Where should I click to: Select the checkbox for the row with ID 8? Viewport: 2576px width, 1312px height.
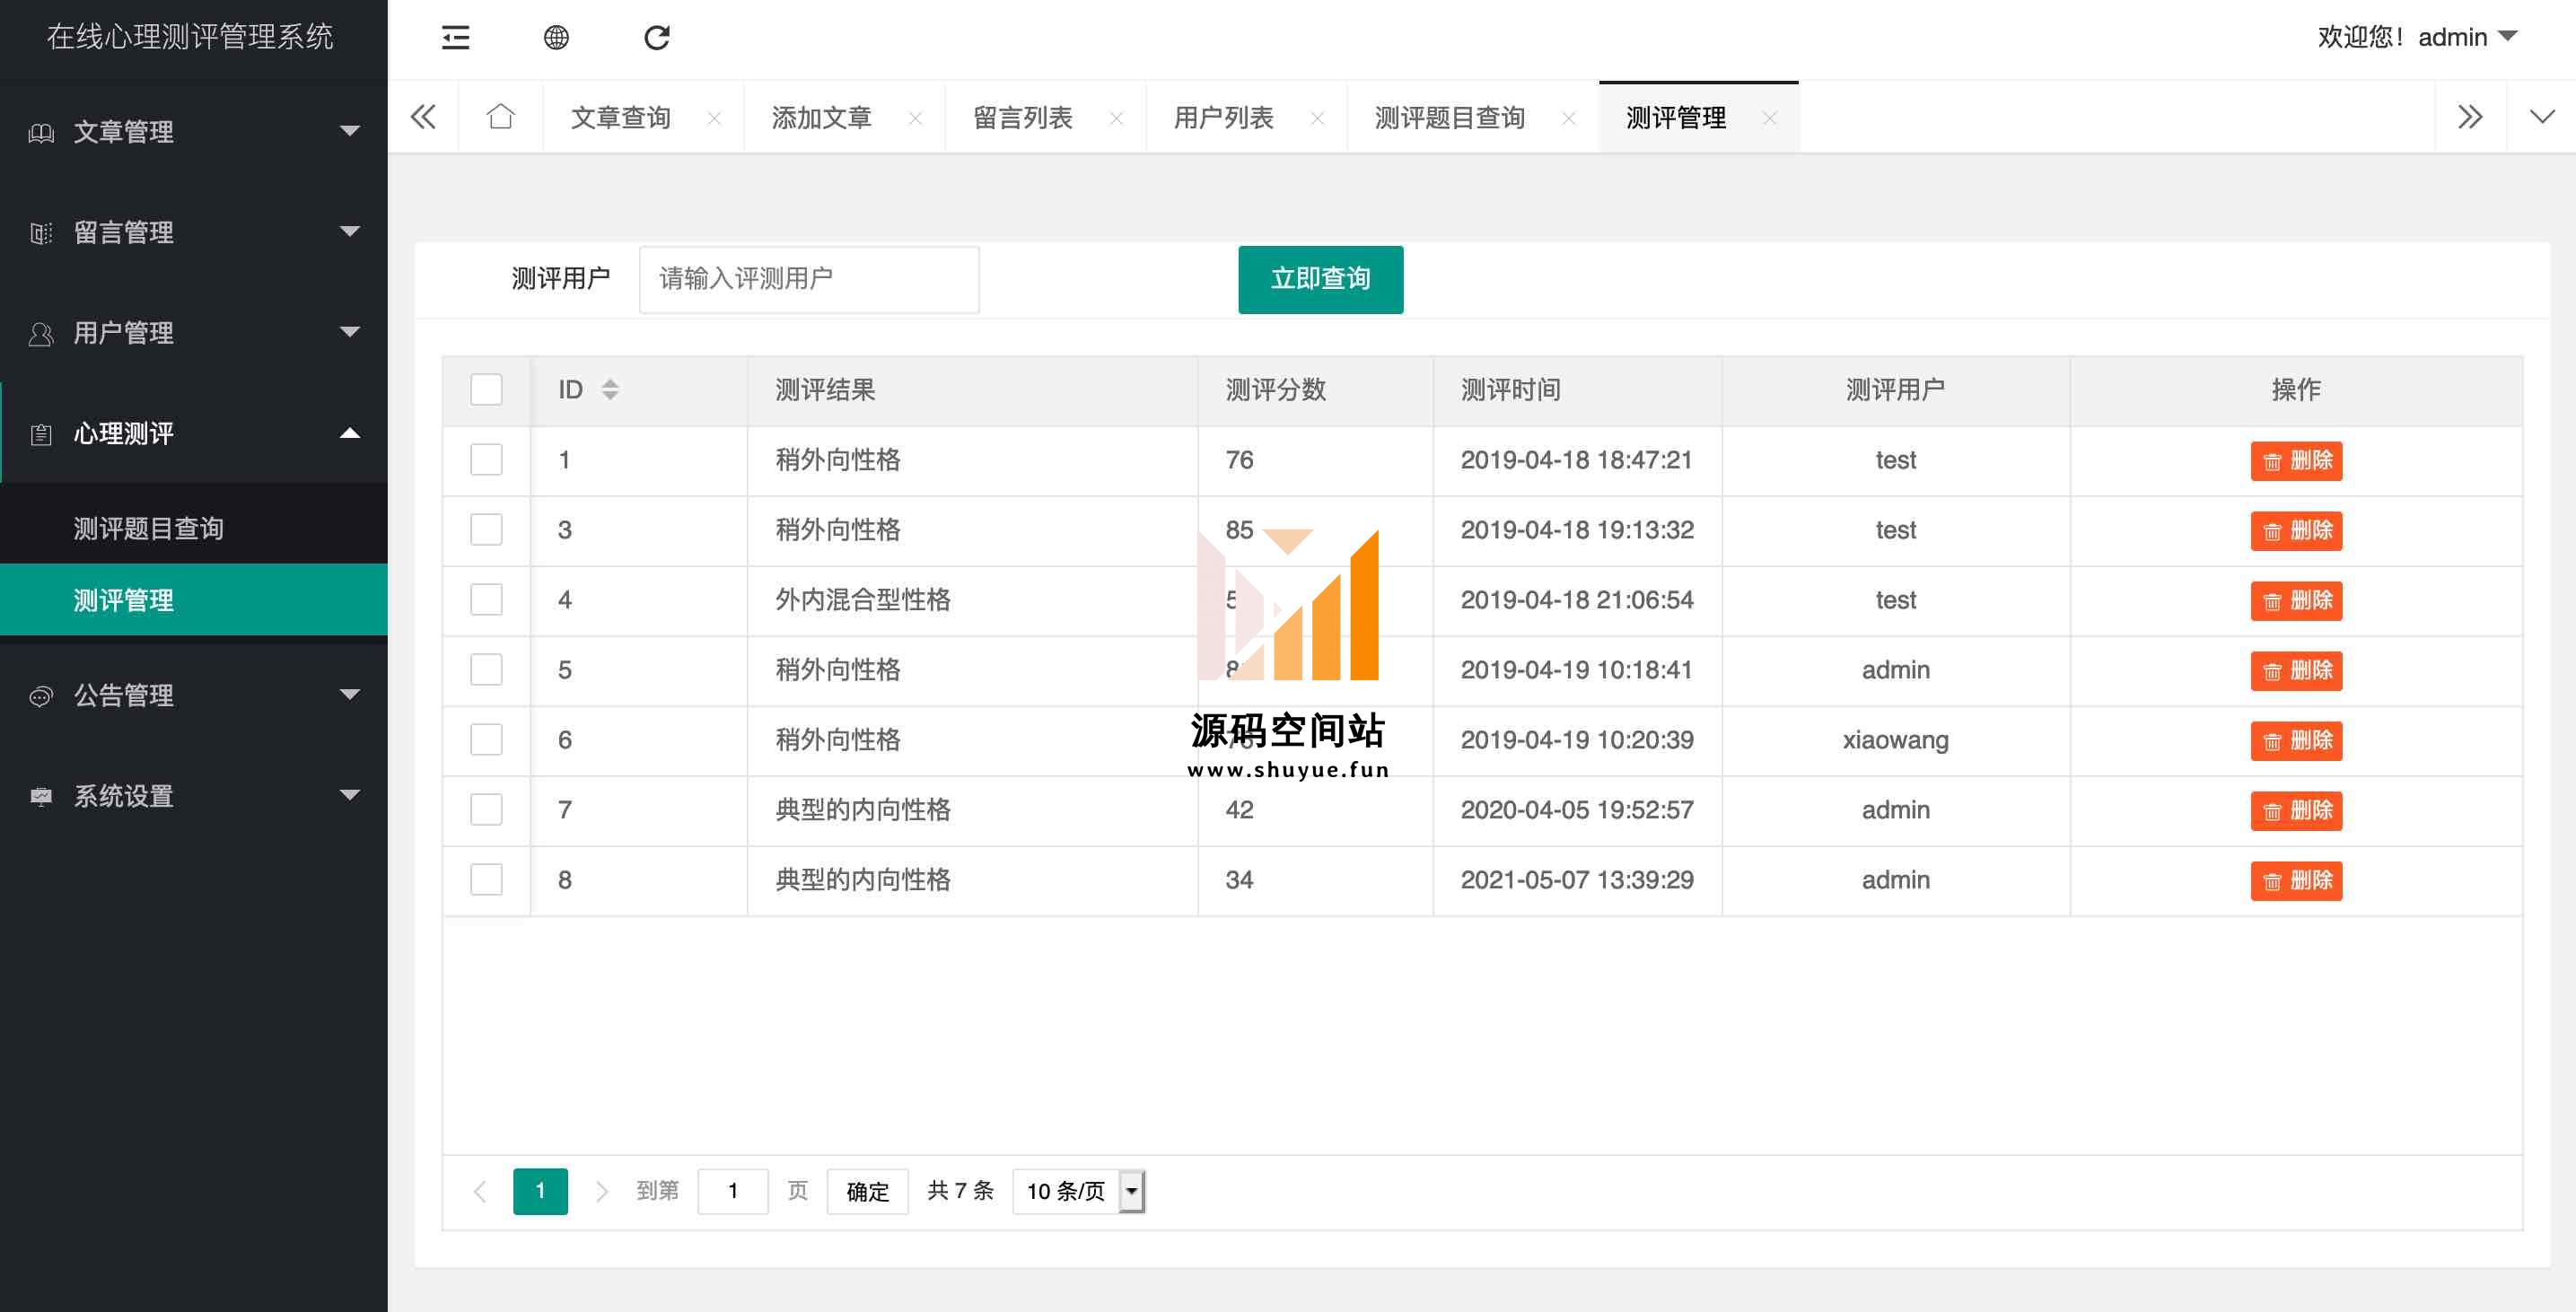coord(486,880)
